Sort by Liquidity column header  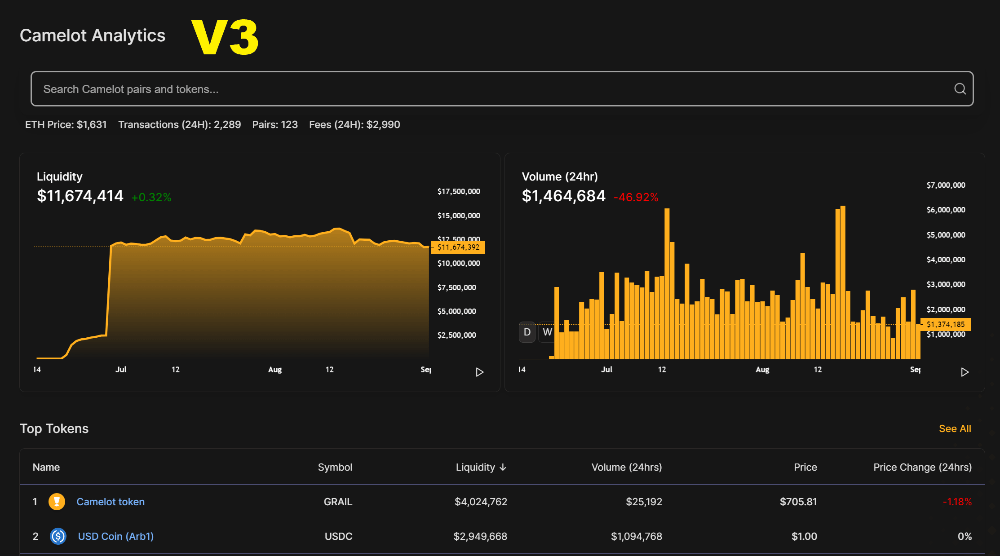coord(481,467)
